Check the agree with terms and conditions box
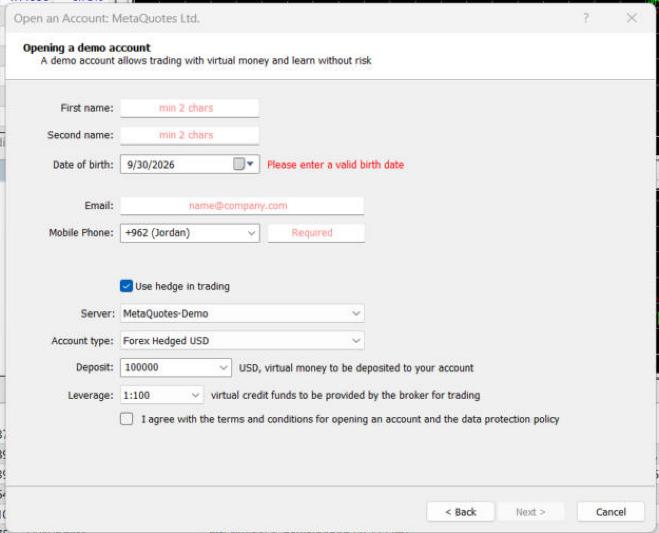 click(x=127, y=419)
